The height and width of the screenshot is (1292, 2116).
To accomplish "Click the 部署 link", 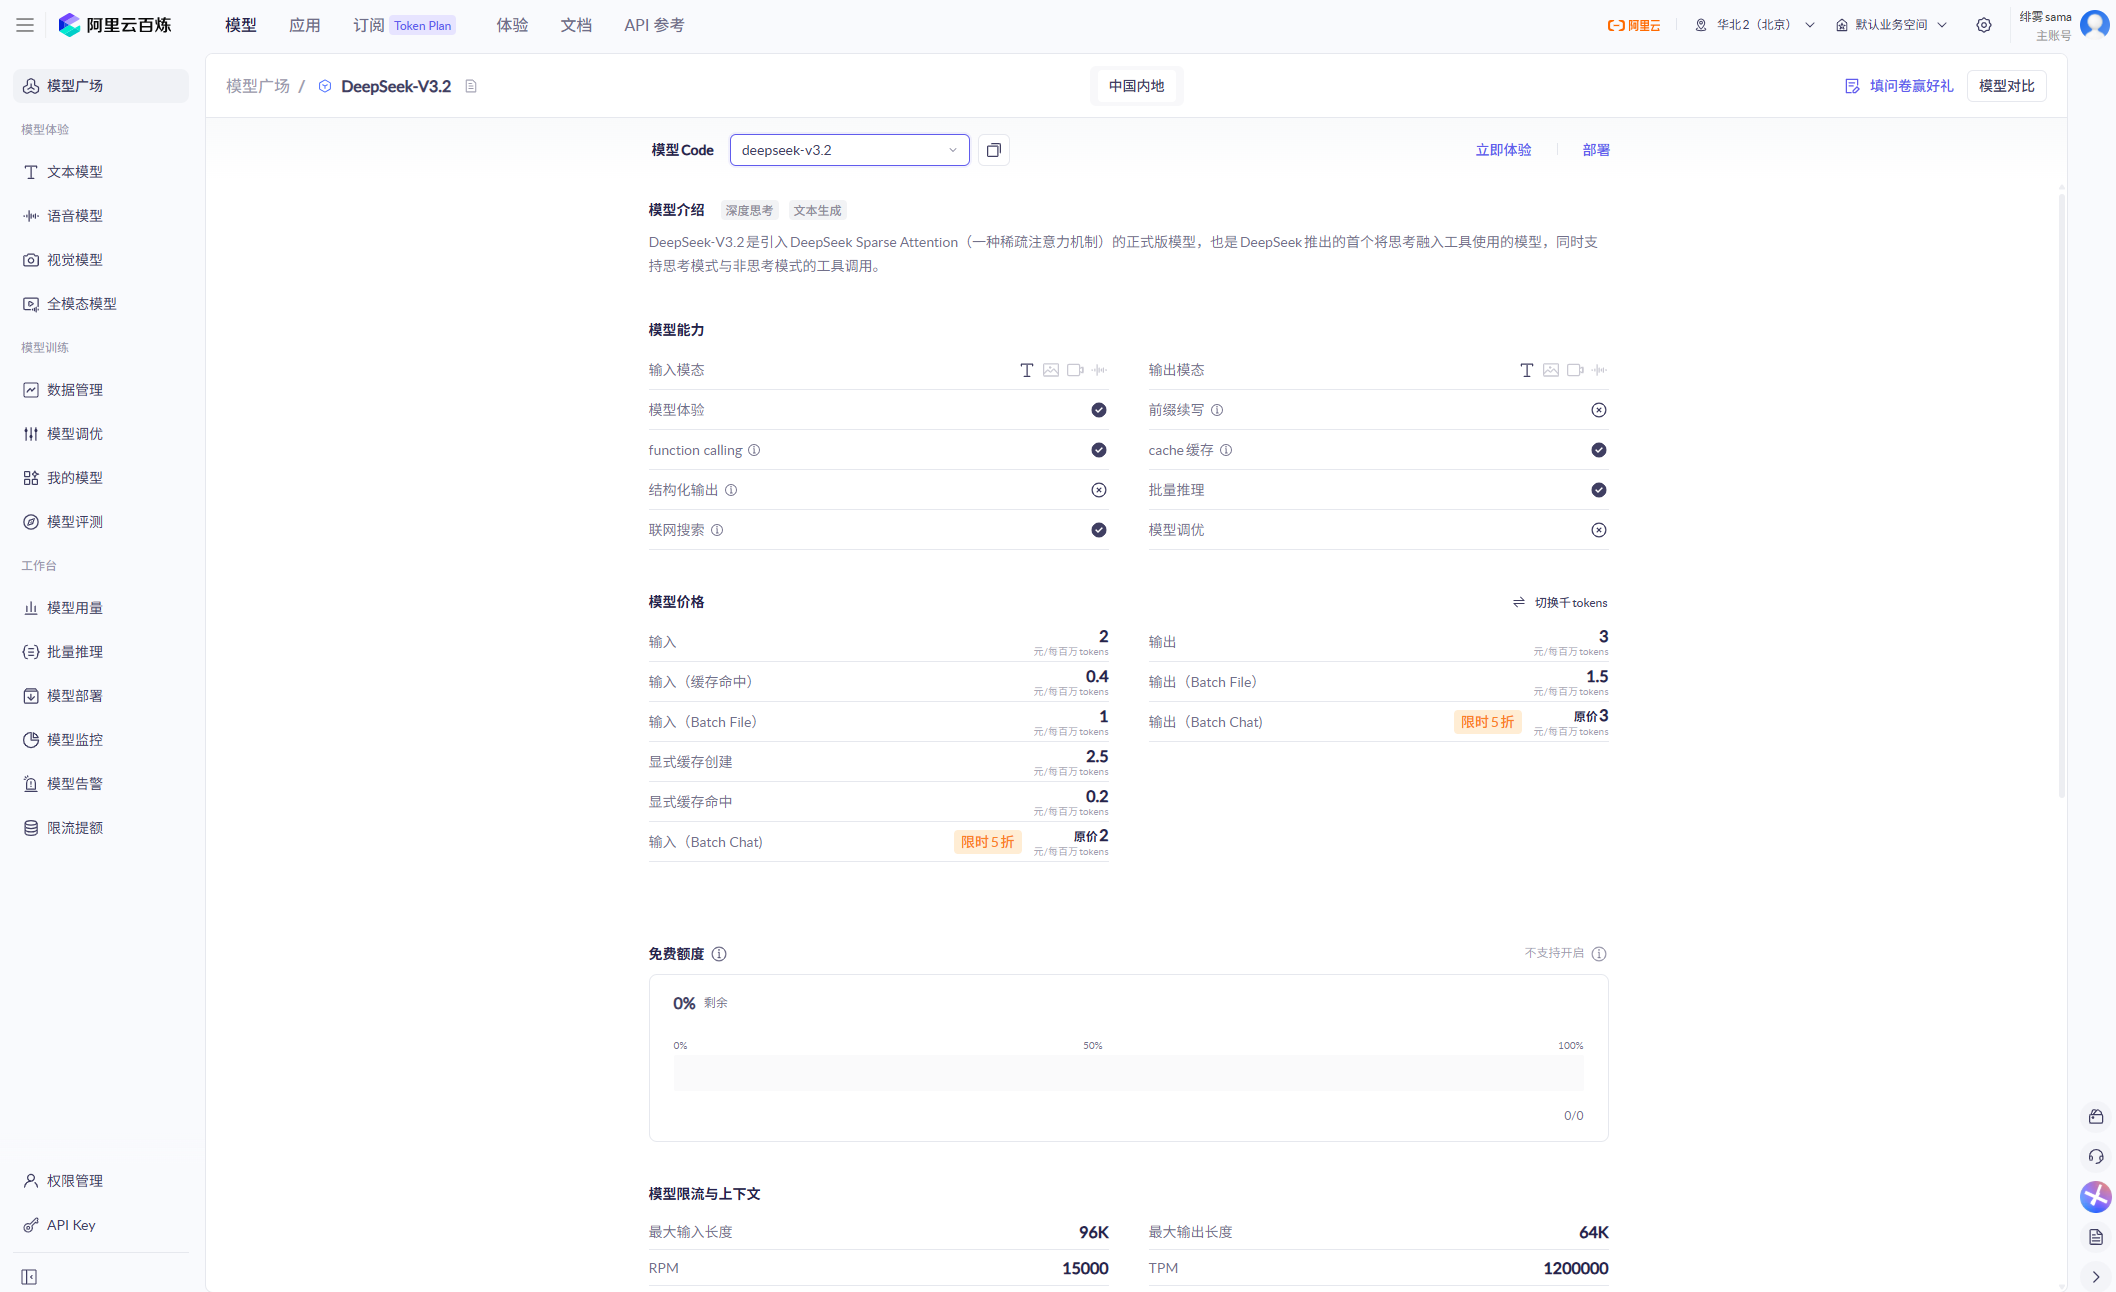I will pyautogui.click(x=1596, y=150).
